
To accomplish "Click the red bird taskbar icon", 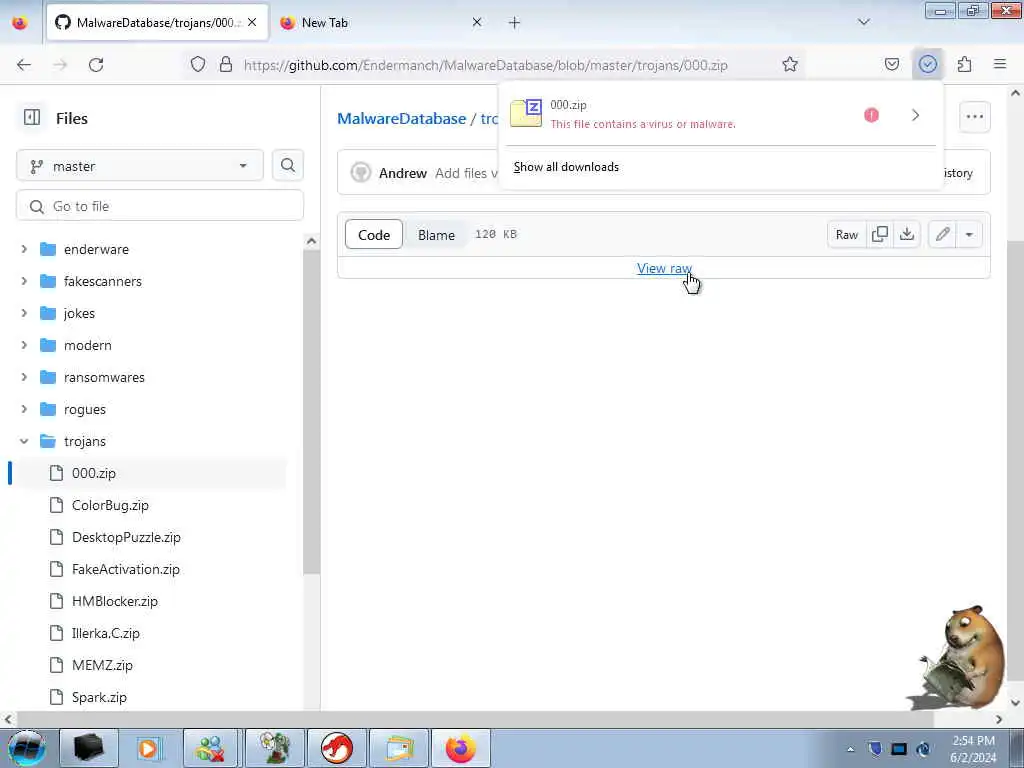I will click(337, 748).
